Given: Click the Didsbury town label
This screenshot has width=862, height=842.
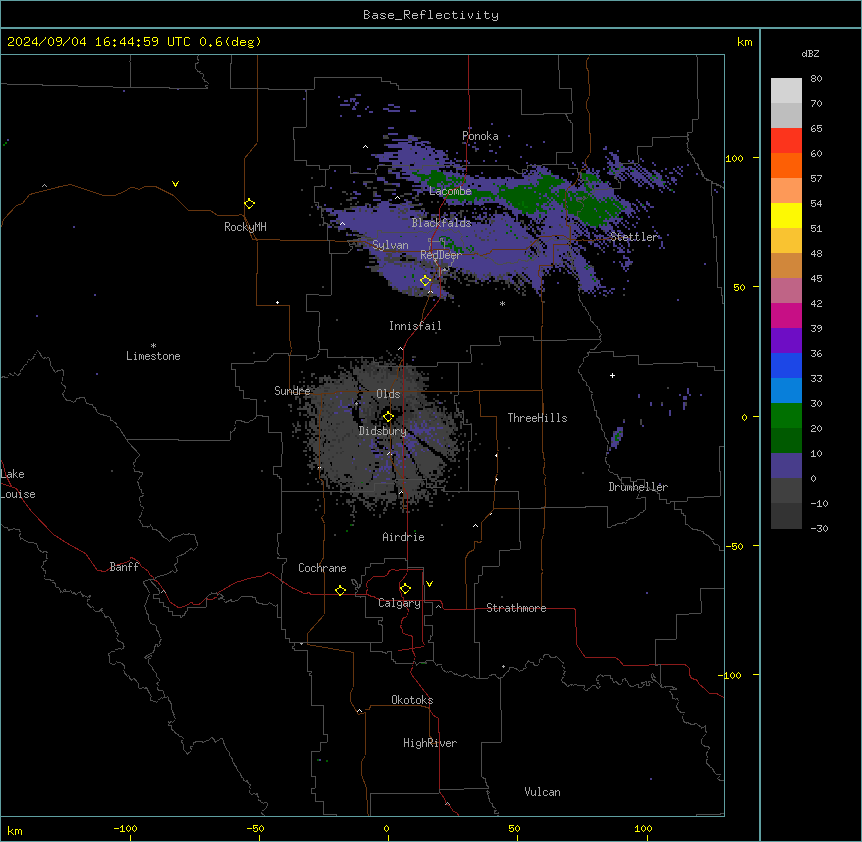Looking at the screenshot, I should coord(383,431).
